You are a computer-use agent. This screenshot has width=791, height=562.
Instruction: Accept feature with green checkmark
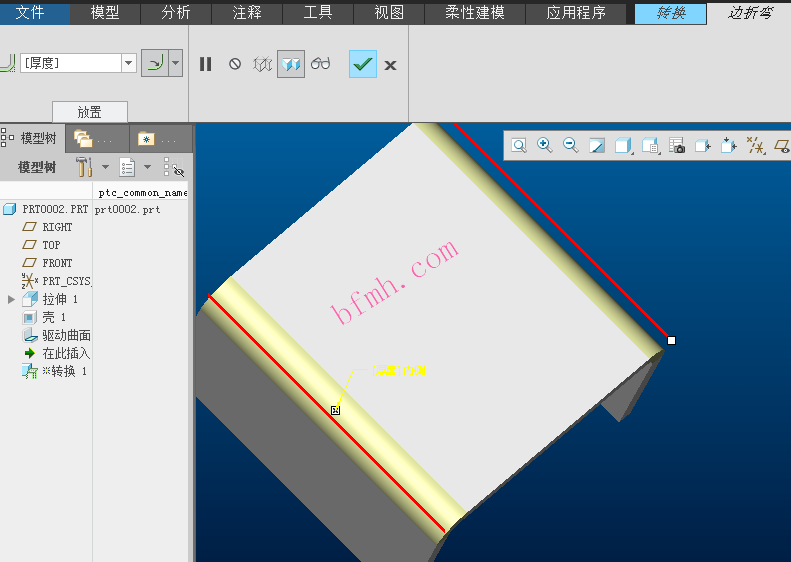[363, 64]
